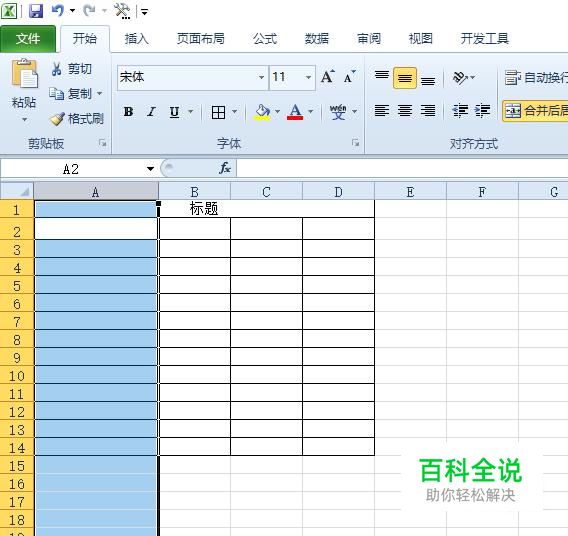
Task: Click the decrease font size icon
Action: tap(349, 77)
